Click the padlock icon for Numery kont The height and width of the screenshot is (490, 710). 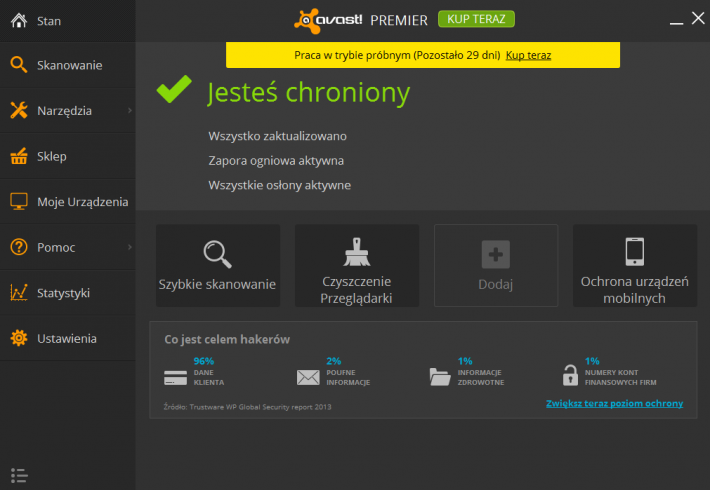(570, 375)
